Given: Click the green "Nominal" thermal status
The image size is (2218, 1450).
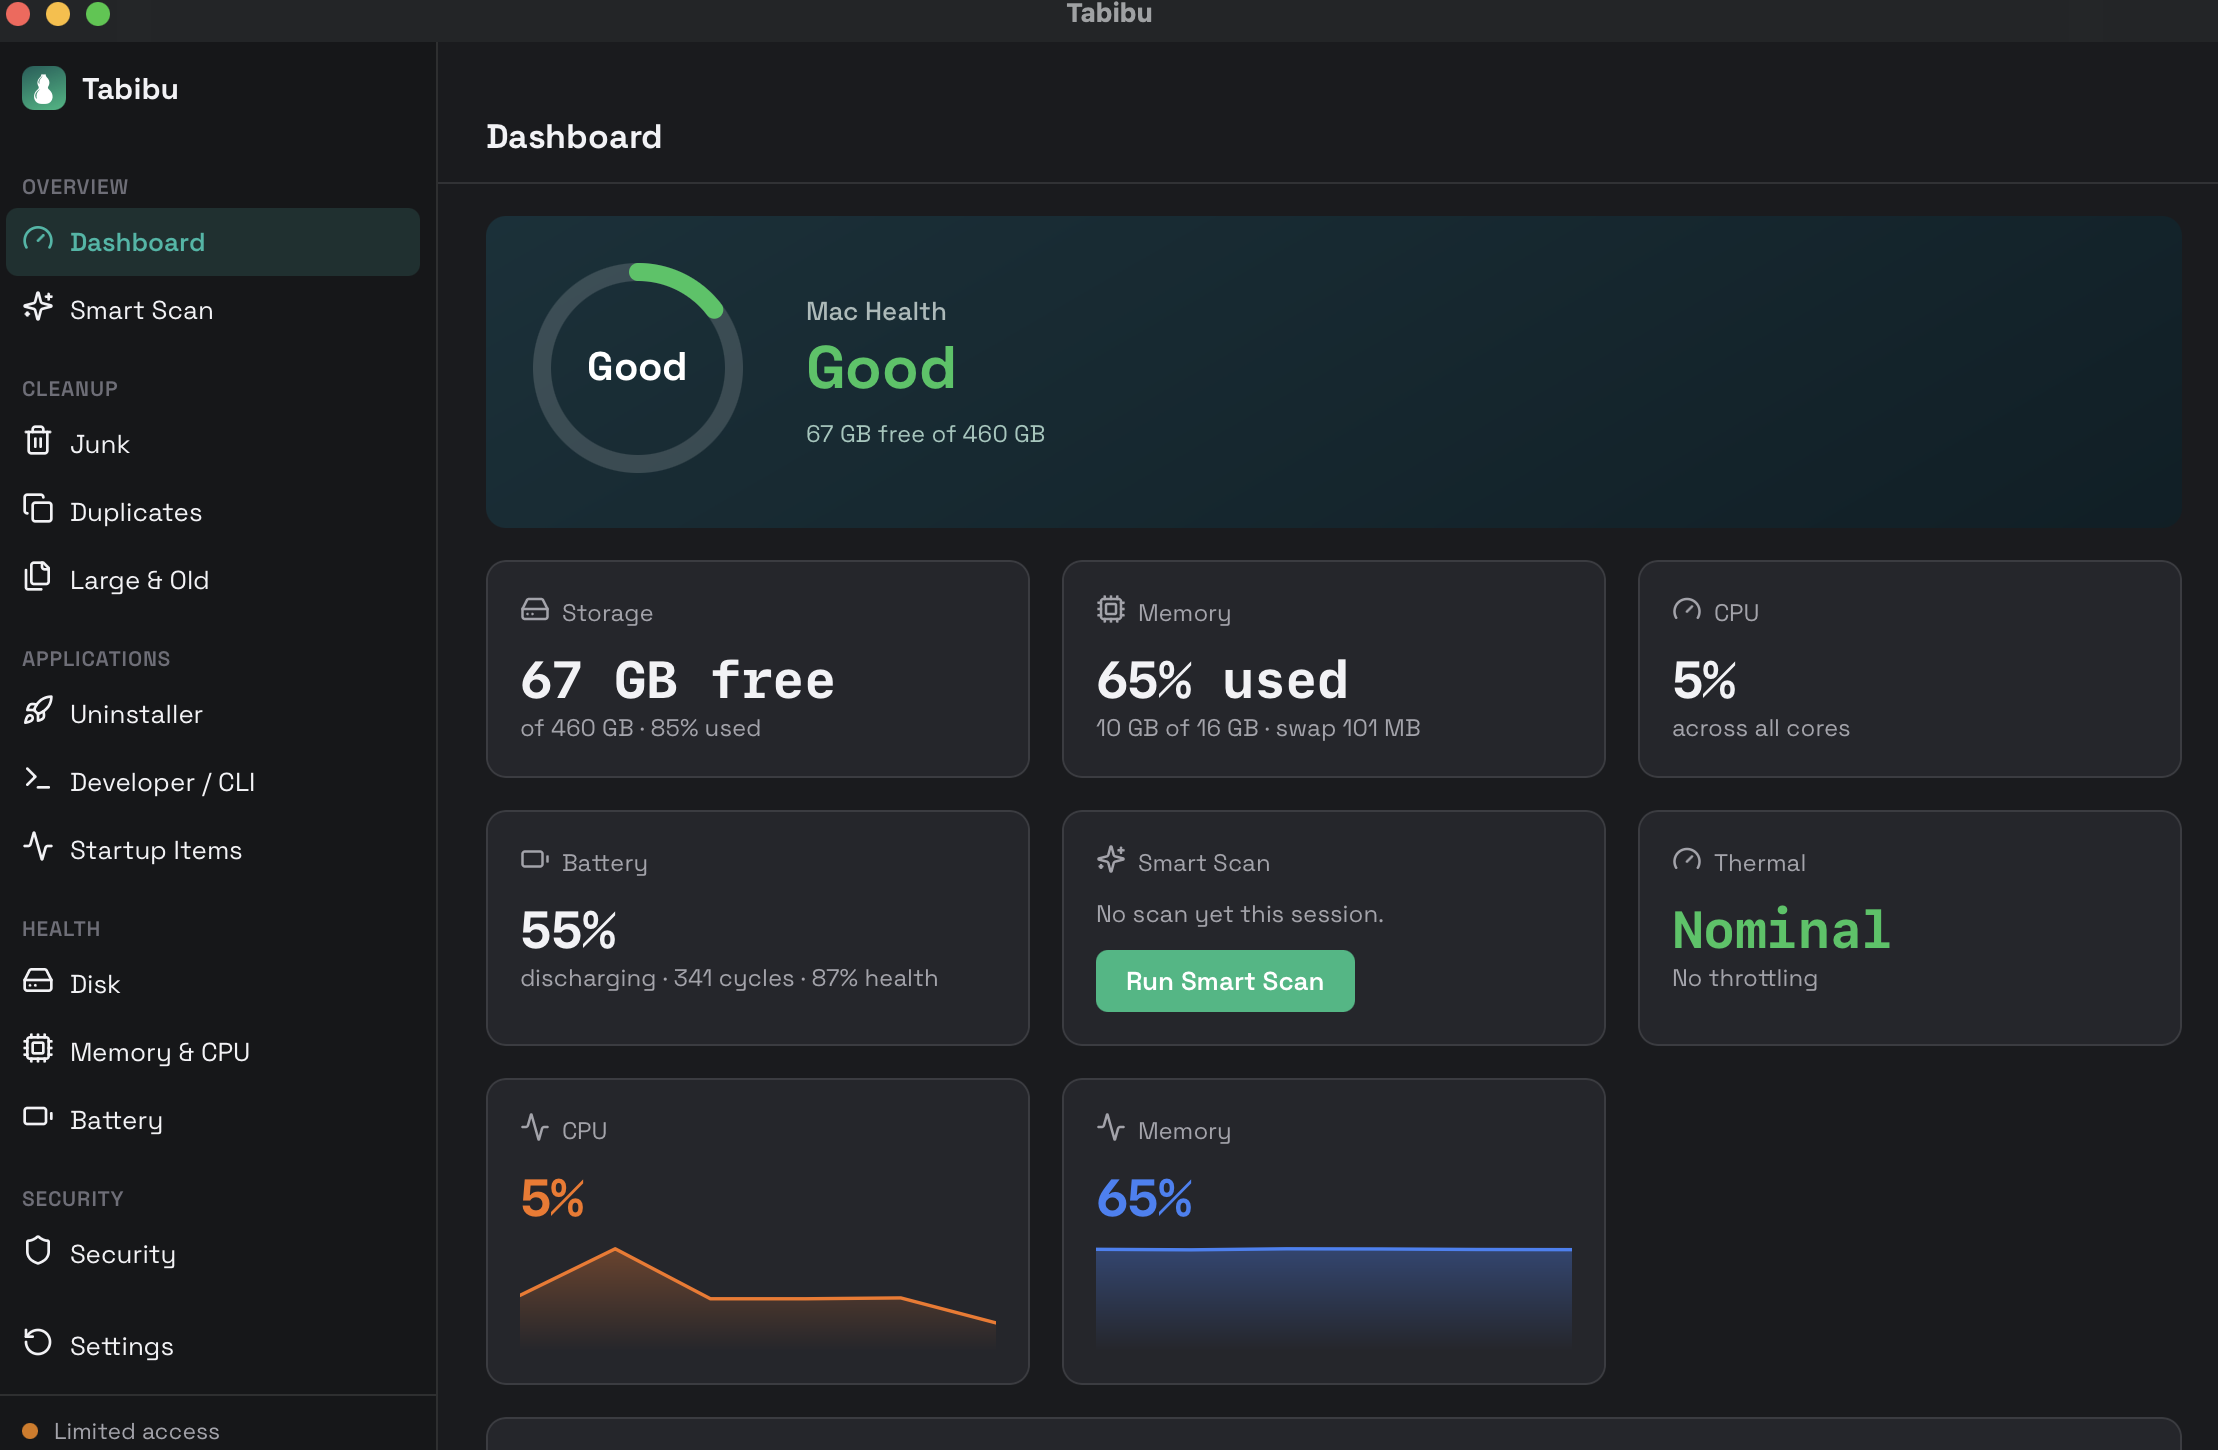Looking at the screenshot, I should pyautogui.click(x=1781, y=930).
